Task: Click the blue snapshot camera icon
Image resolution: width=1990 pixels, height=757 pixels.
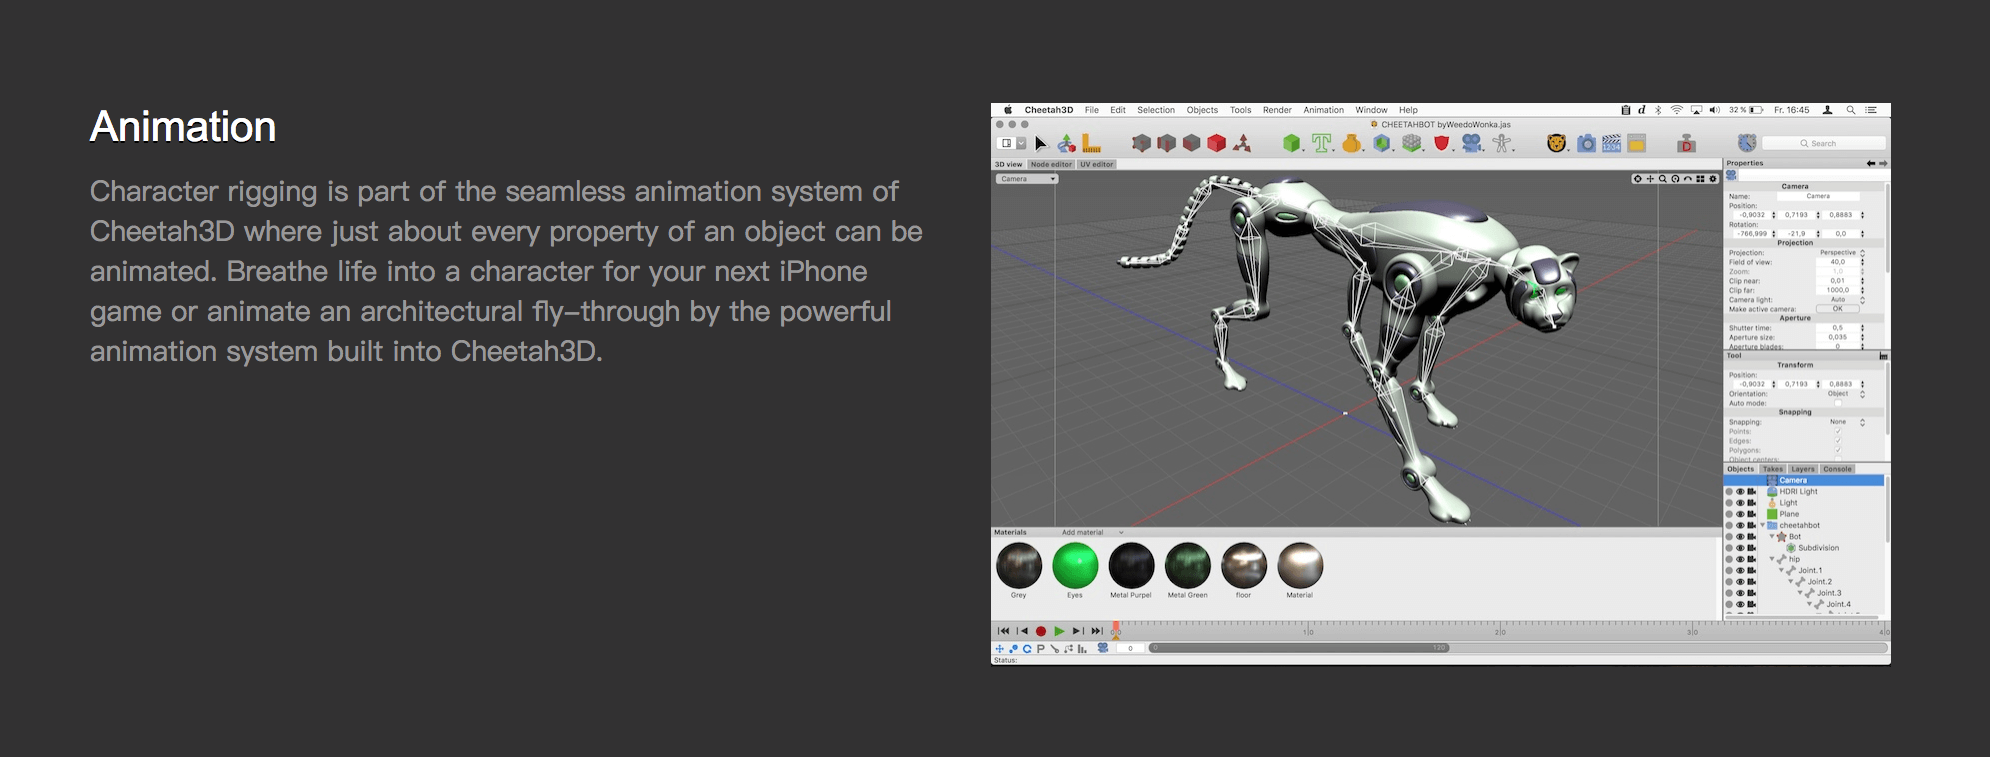Action: point(1586,144)
